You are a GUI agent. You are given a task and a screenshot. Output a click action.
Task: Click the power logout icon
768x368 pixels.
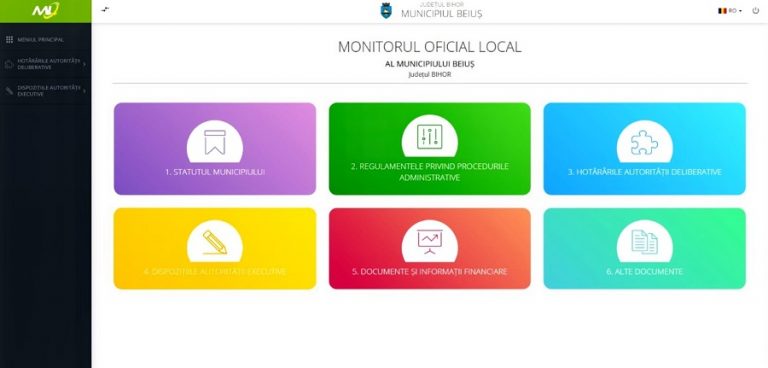[755, 10]
